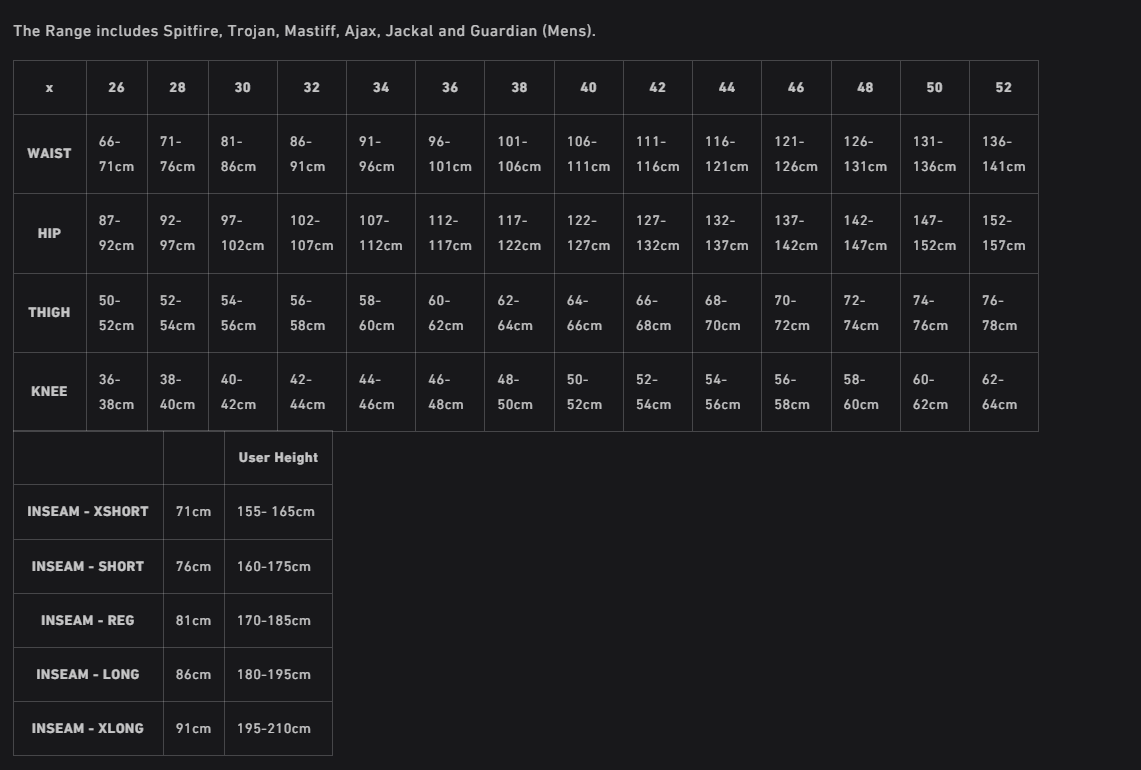Select the hip cell 142-147cm
This screenshot has width=1141, height=770.
pos(865,234)
